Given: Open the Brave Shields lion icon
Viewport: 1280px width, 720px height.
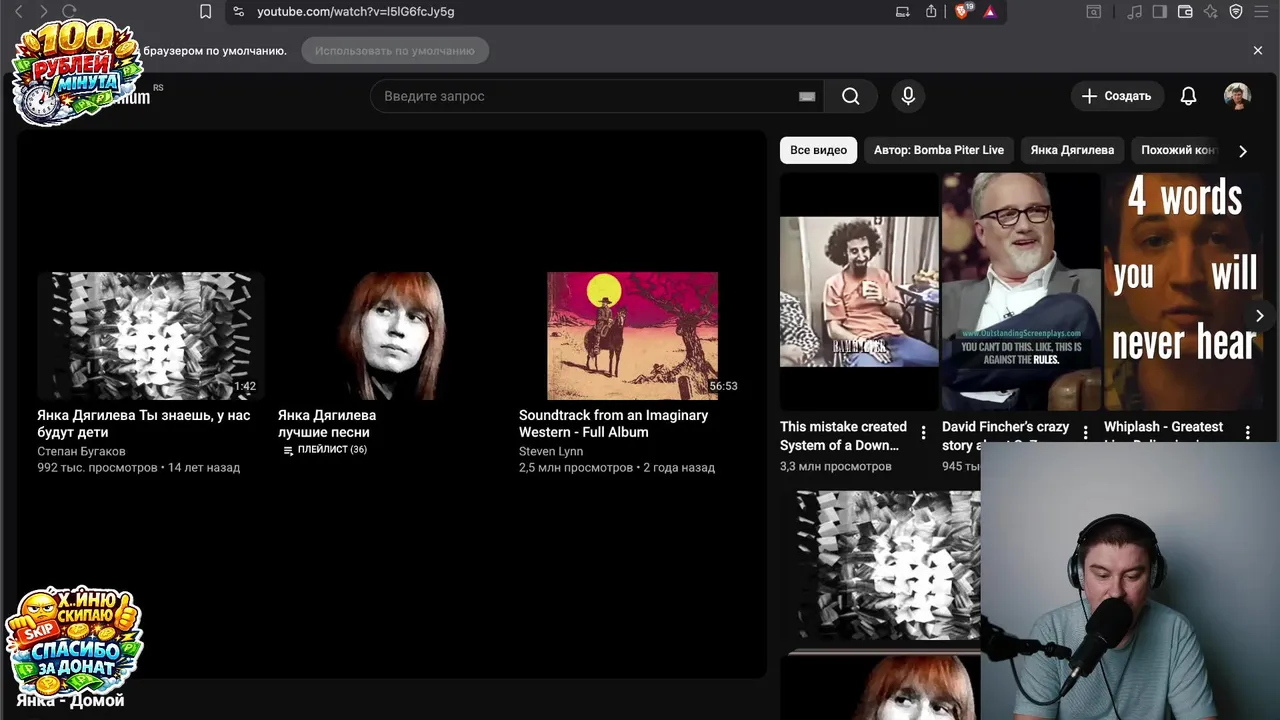Looking at the screenshot, I should pyautogui.click(x=962, y=12).
